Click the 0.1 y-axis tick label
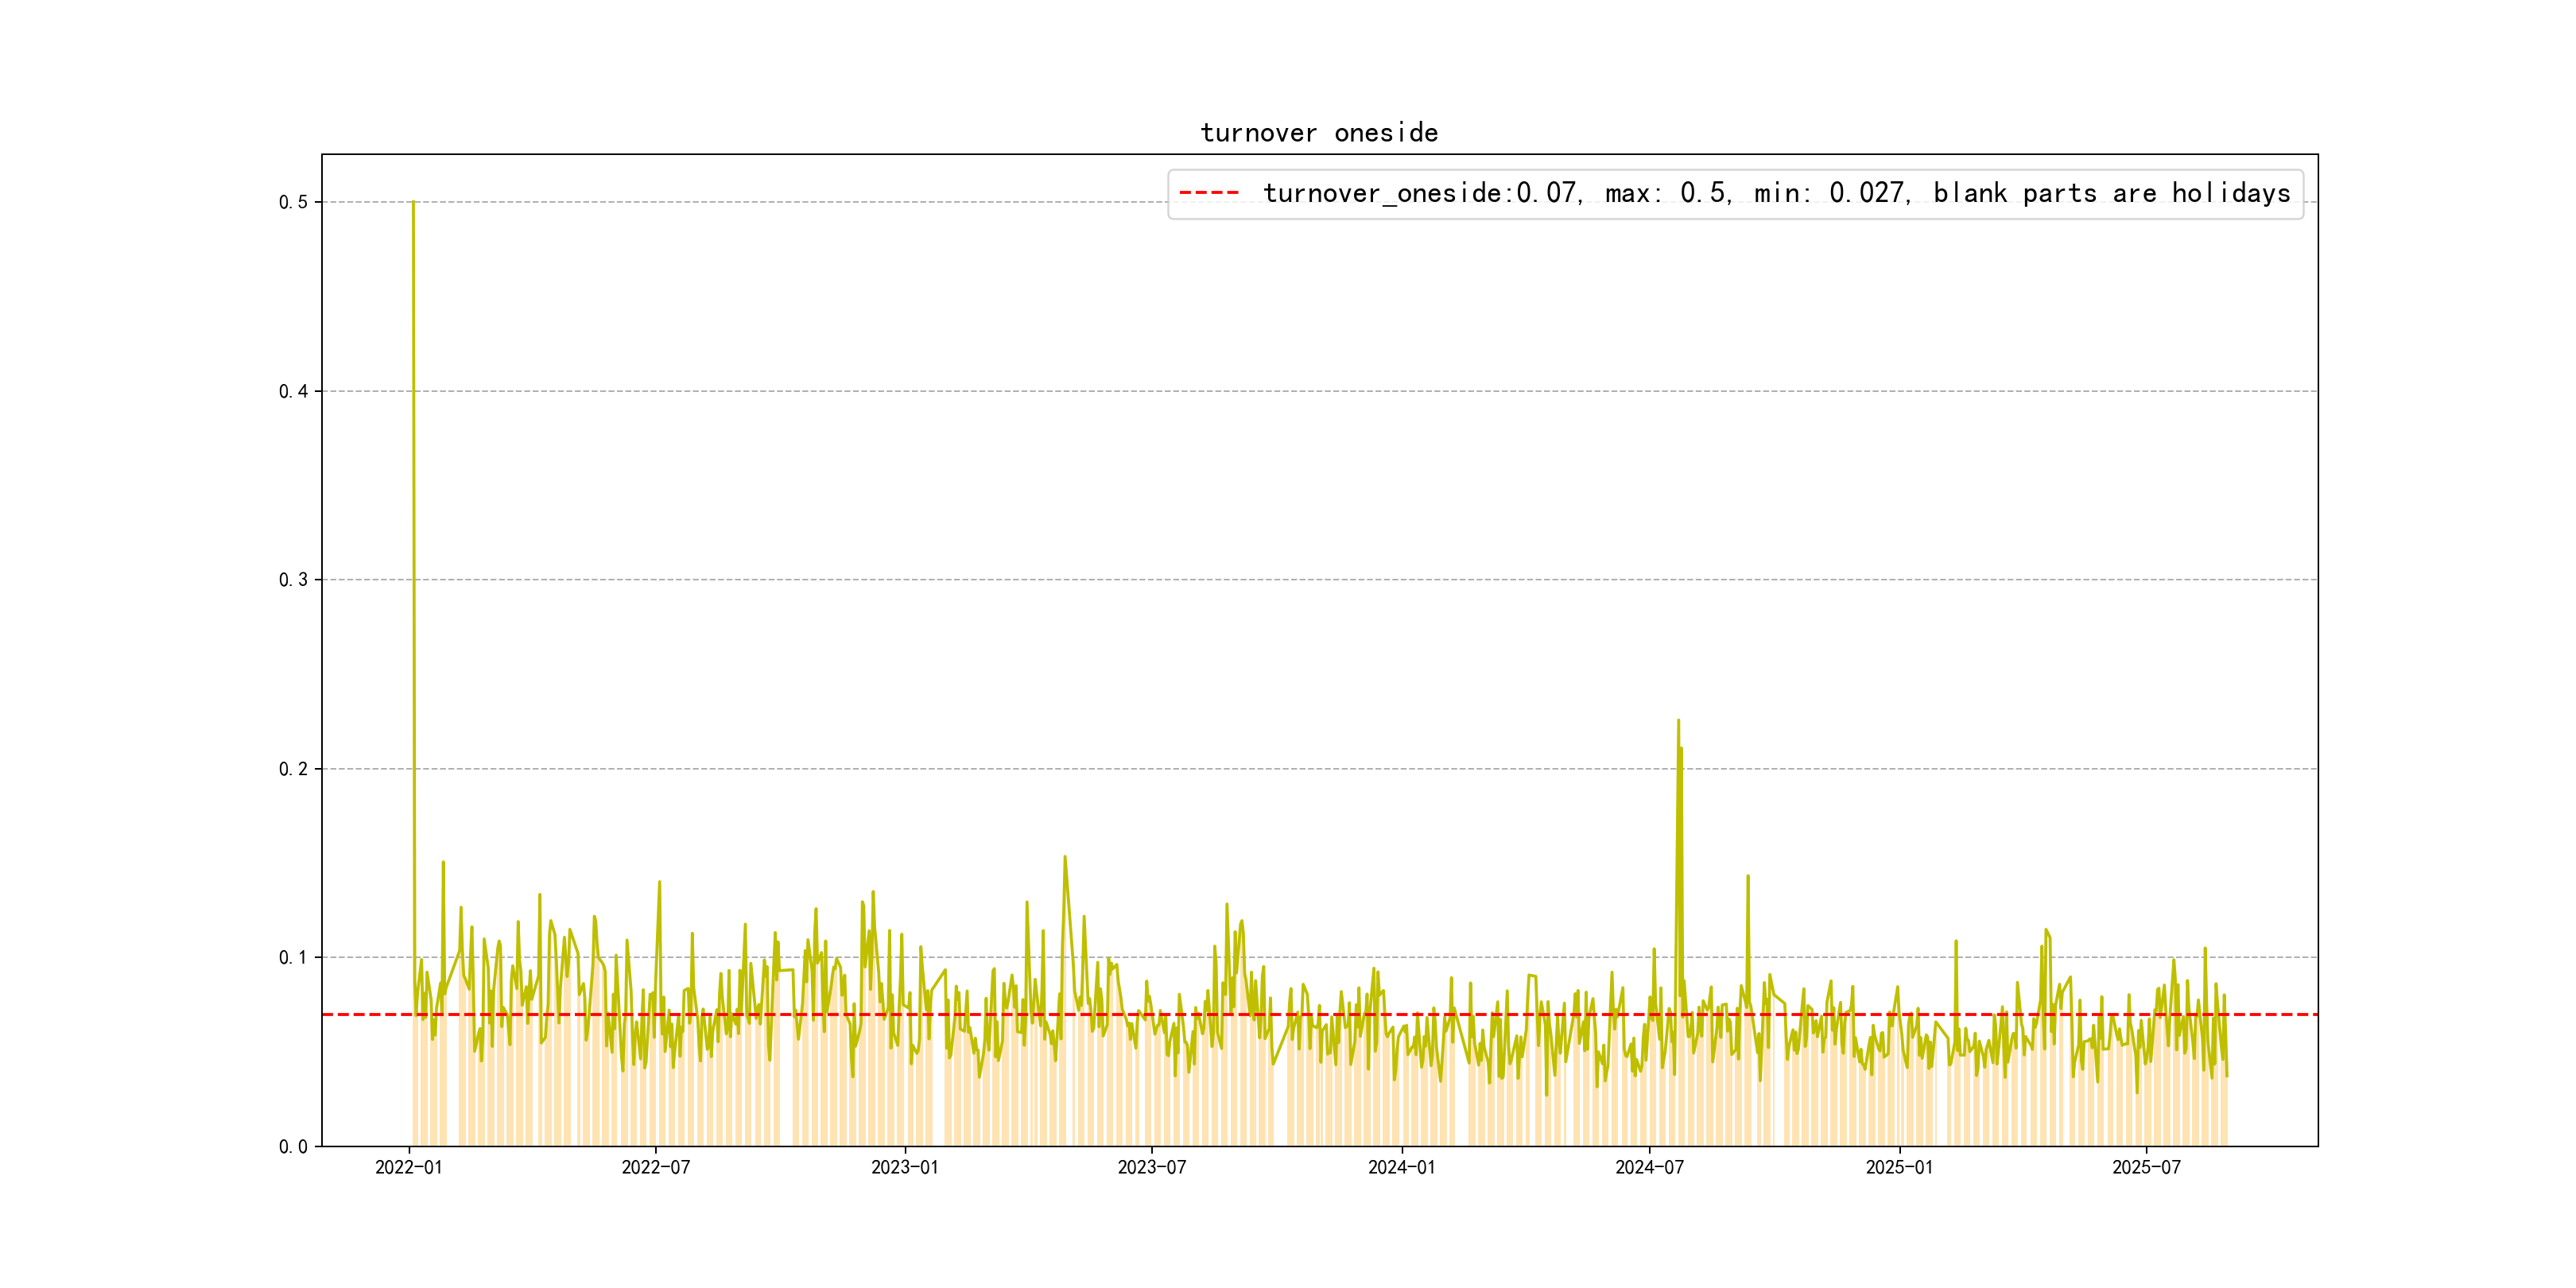Screen dimensions: 2576x1288 coord(293,957)
